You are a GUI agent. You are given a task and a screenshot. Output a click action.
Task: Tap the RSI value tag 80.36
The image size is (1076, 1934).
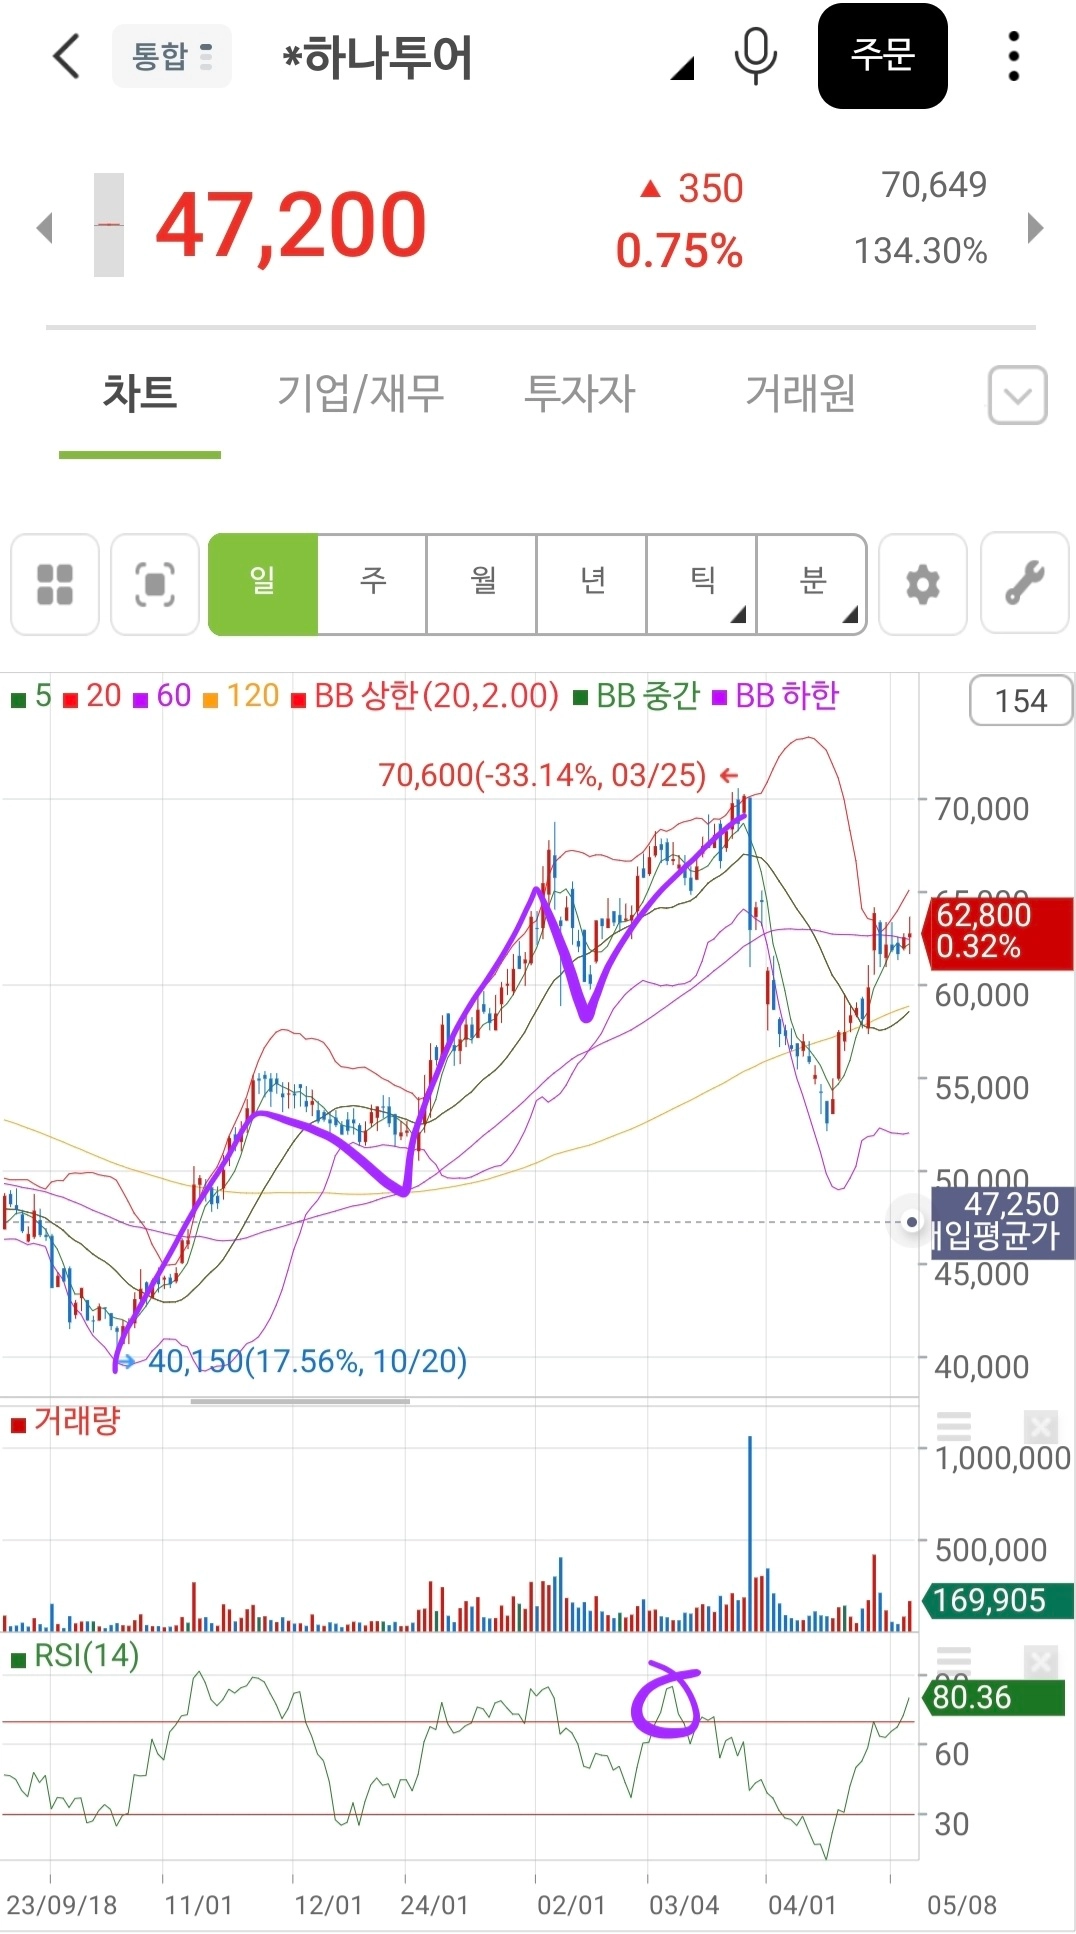tap(993, 1698)
